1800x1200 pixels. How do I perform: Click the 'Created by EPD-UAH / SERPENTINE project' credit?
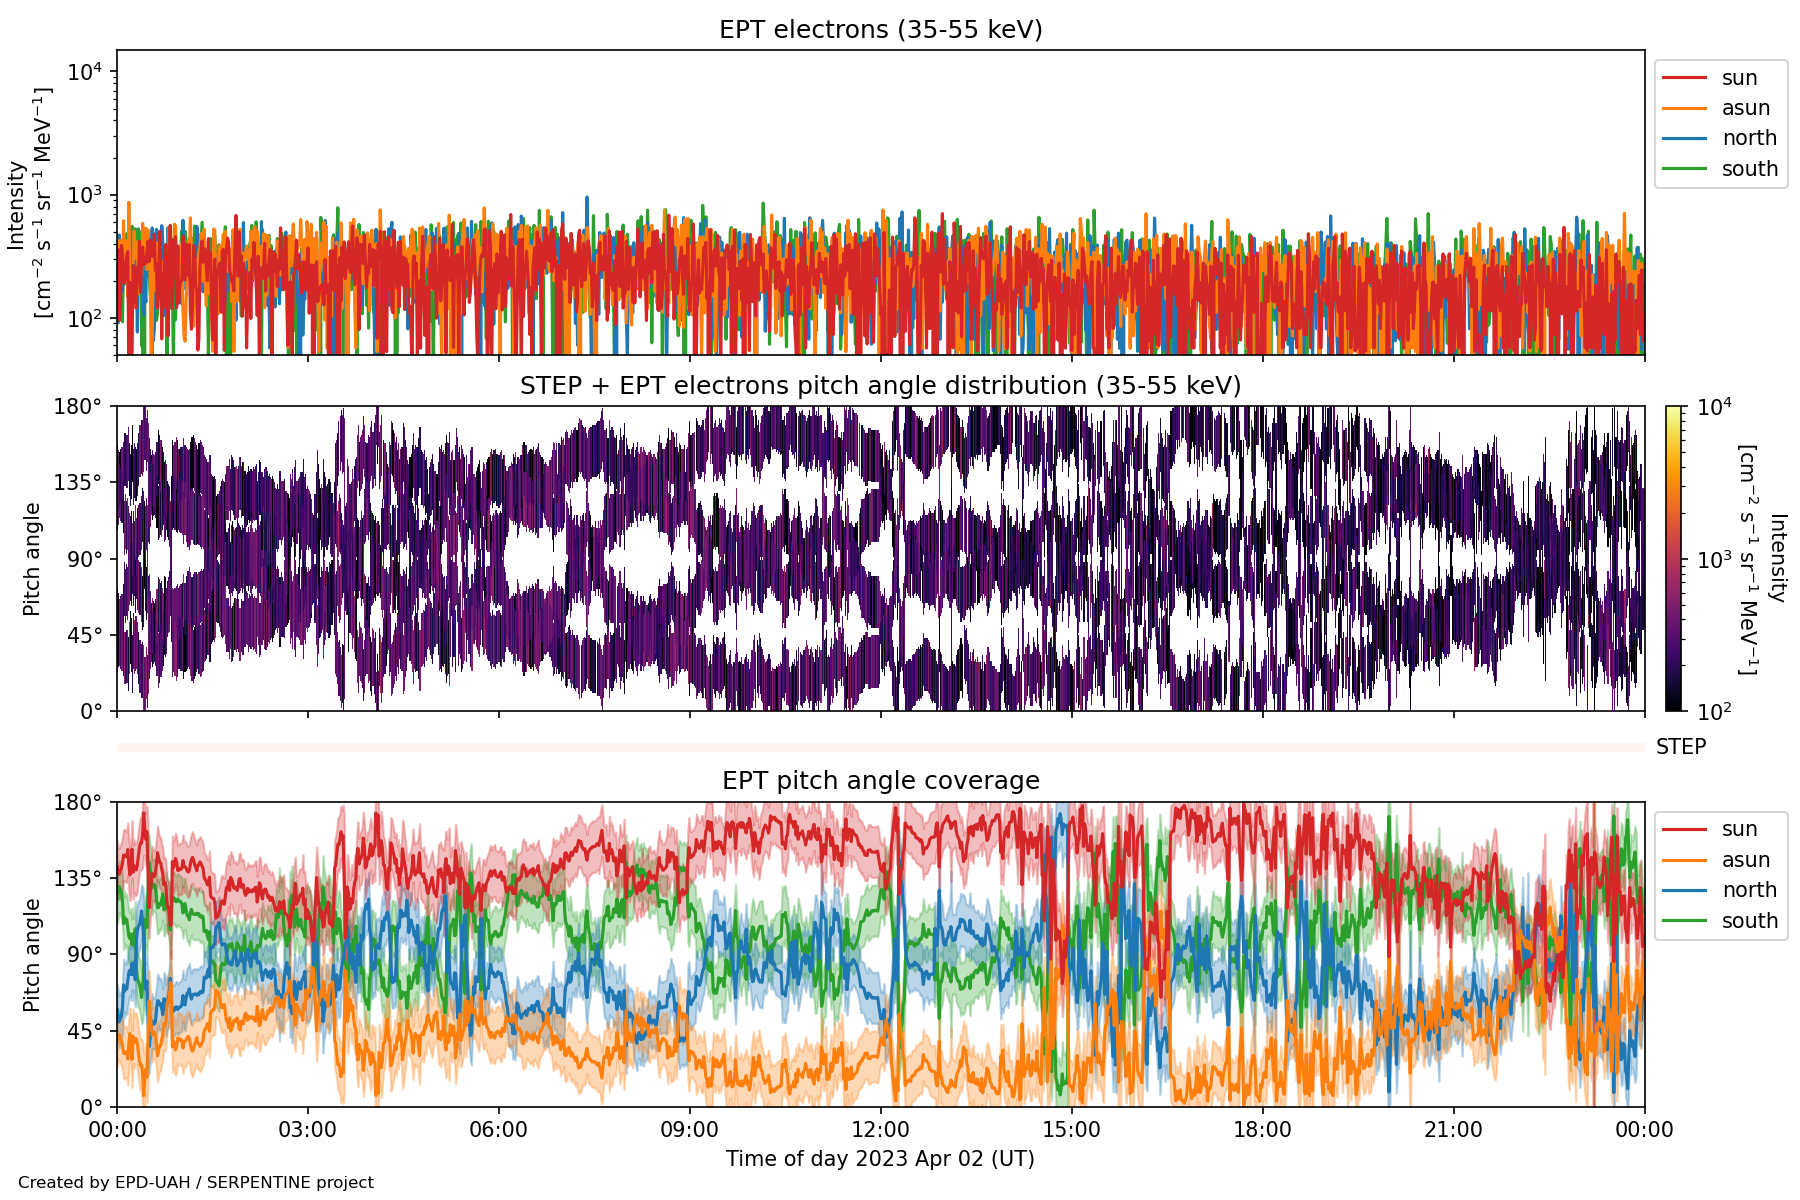[x=196, y=1183]
